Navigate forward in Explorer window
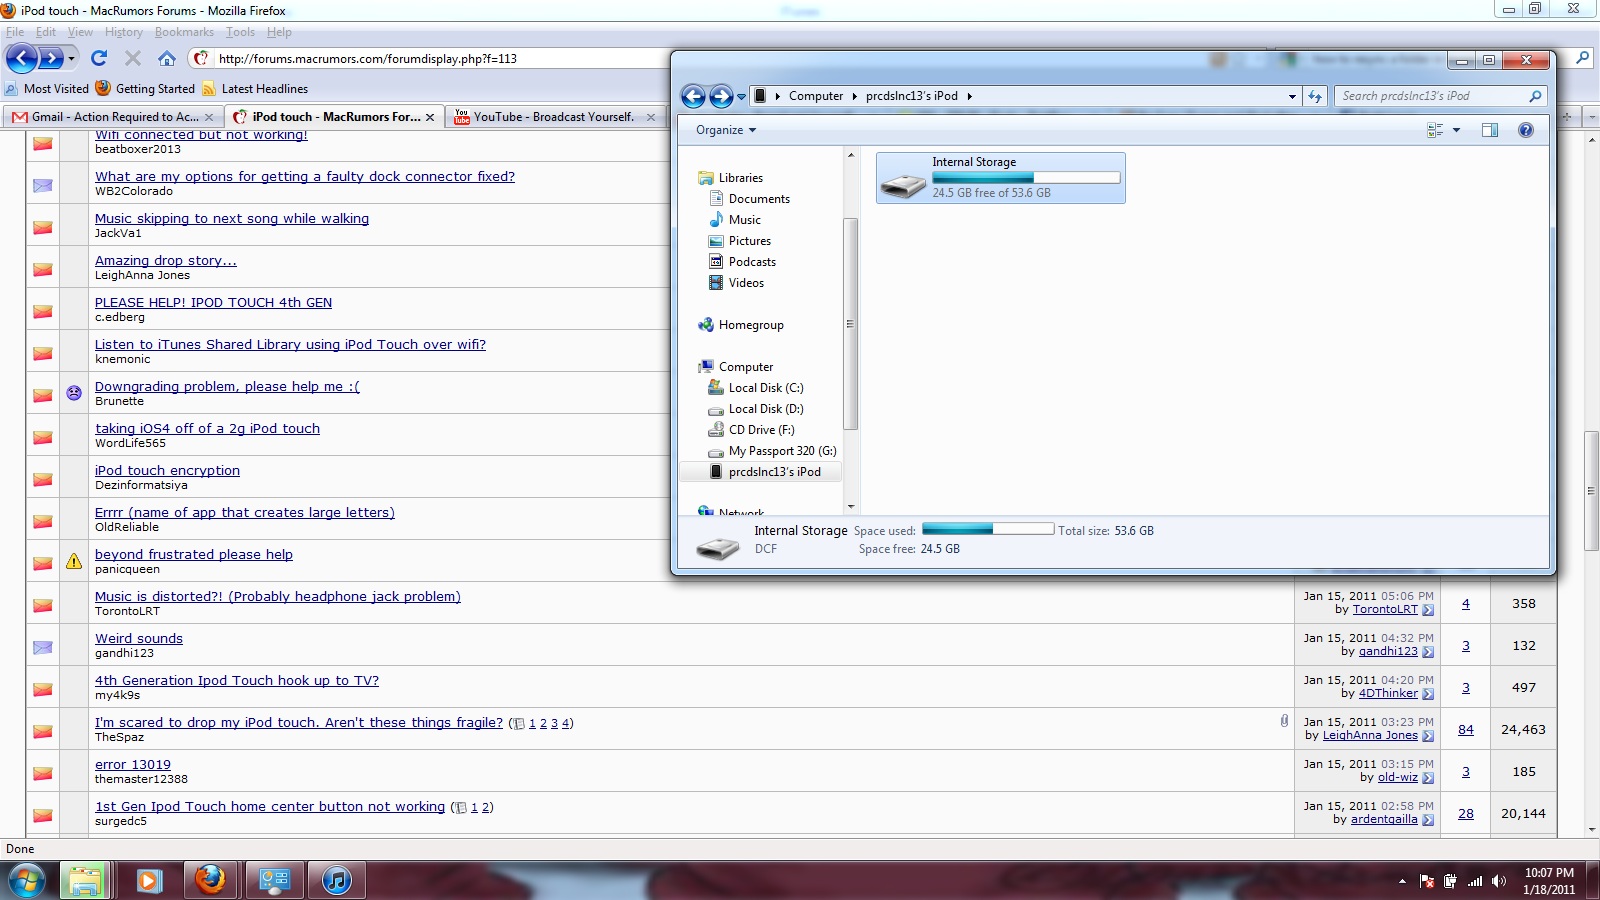Image resolution: width=1600 pixels, height=900 pixels. (721, 96)
